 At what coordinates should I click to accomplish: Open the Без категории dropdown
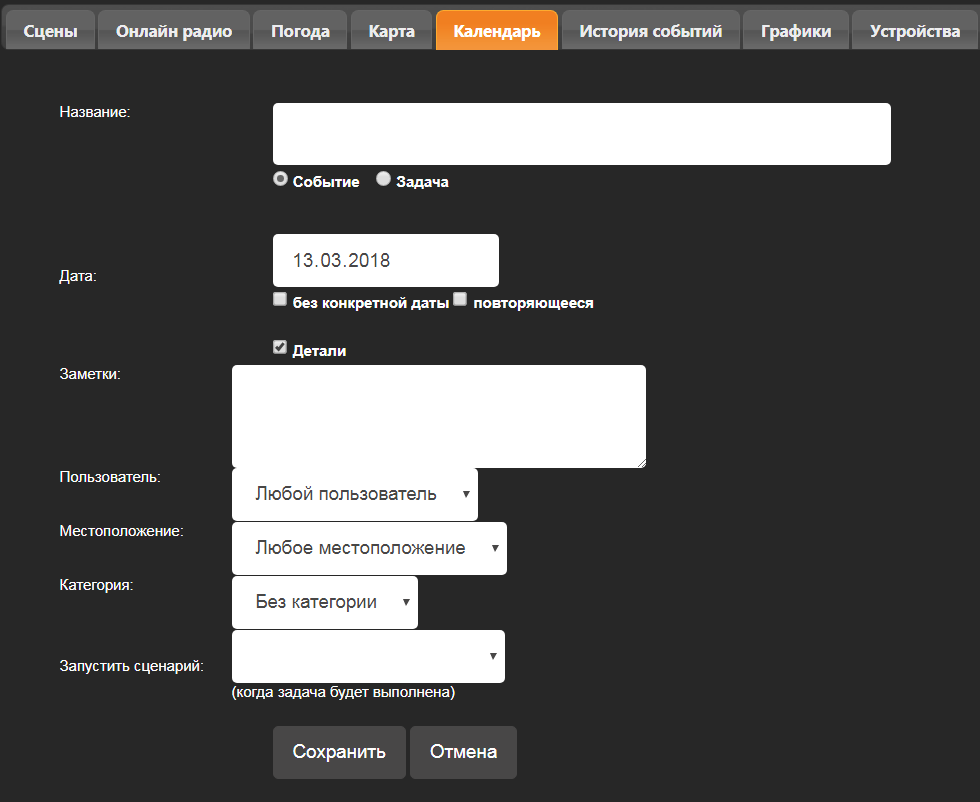(325, 602)
